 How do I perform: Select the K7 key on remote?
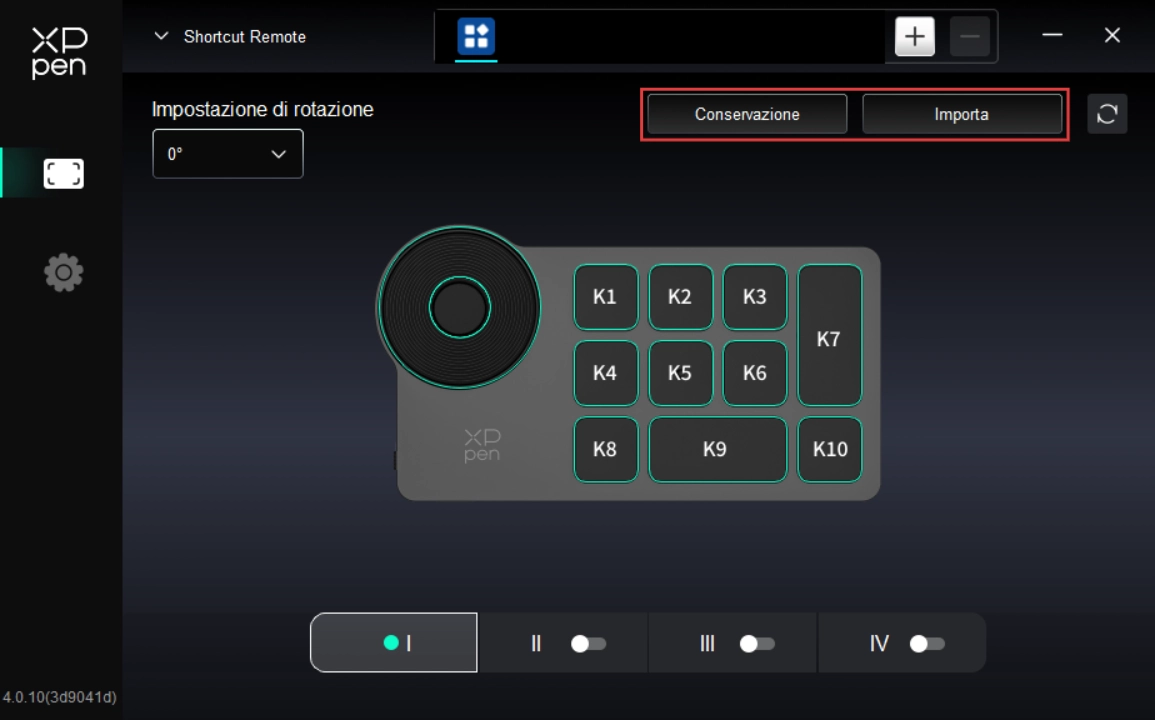point(829,336)
